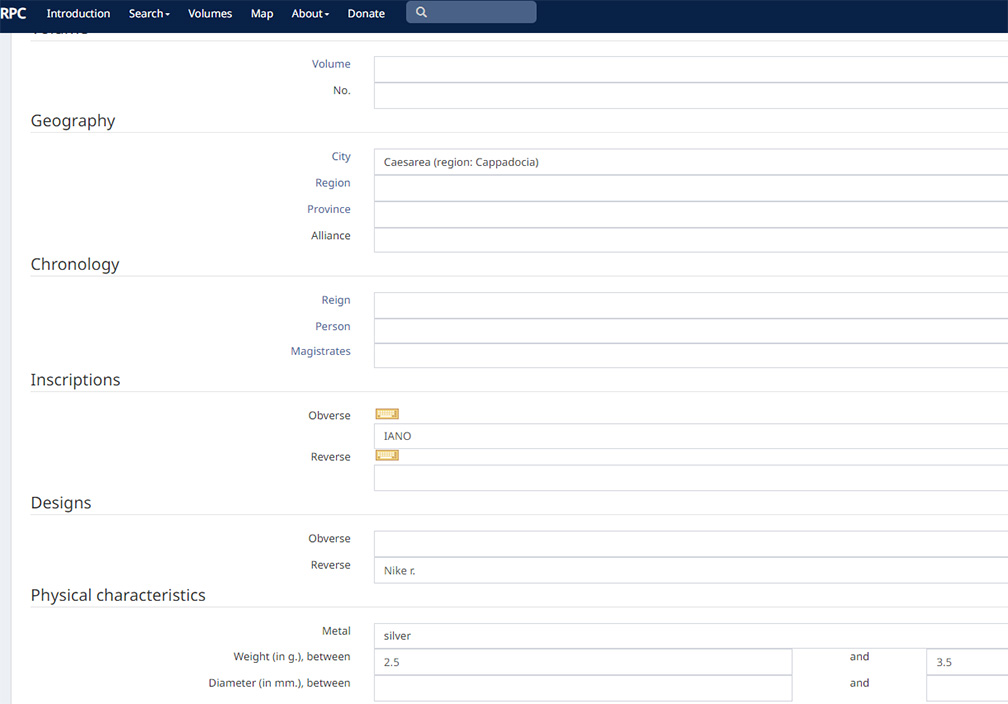1008x704 pixels.
Task: Click the 'Weight (in g.), between' label
Action: 292,656
